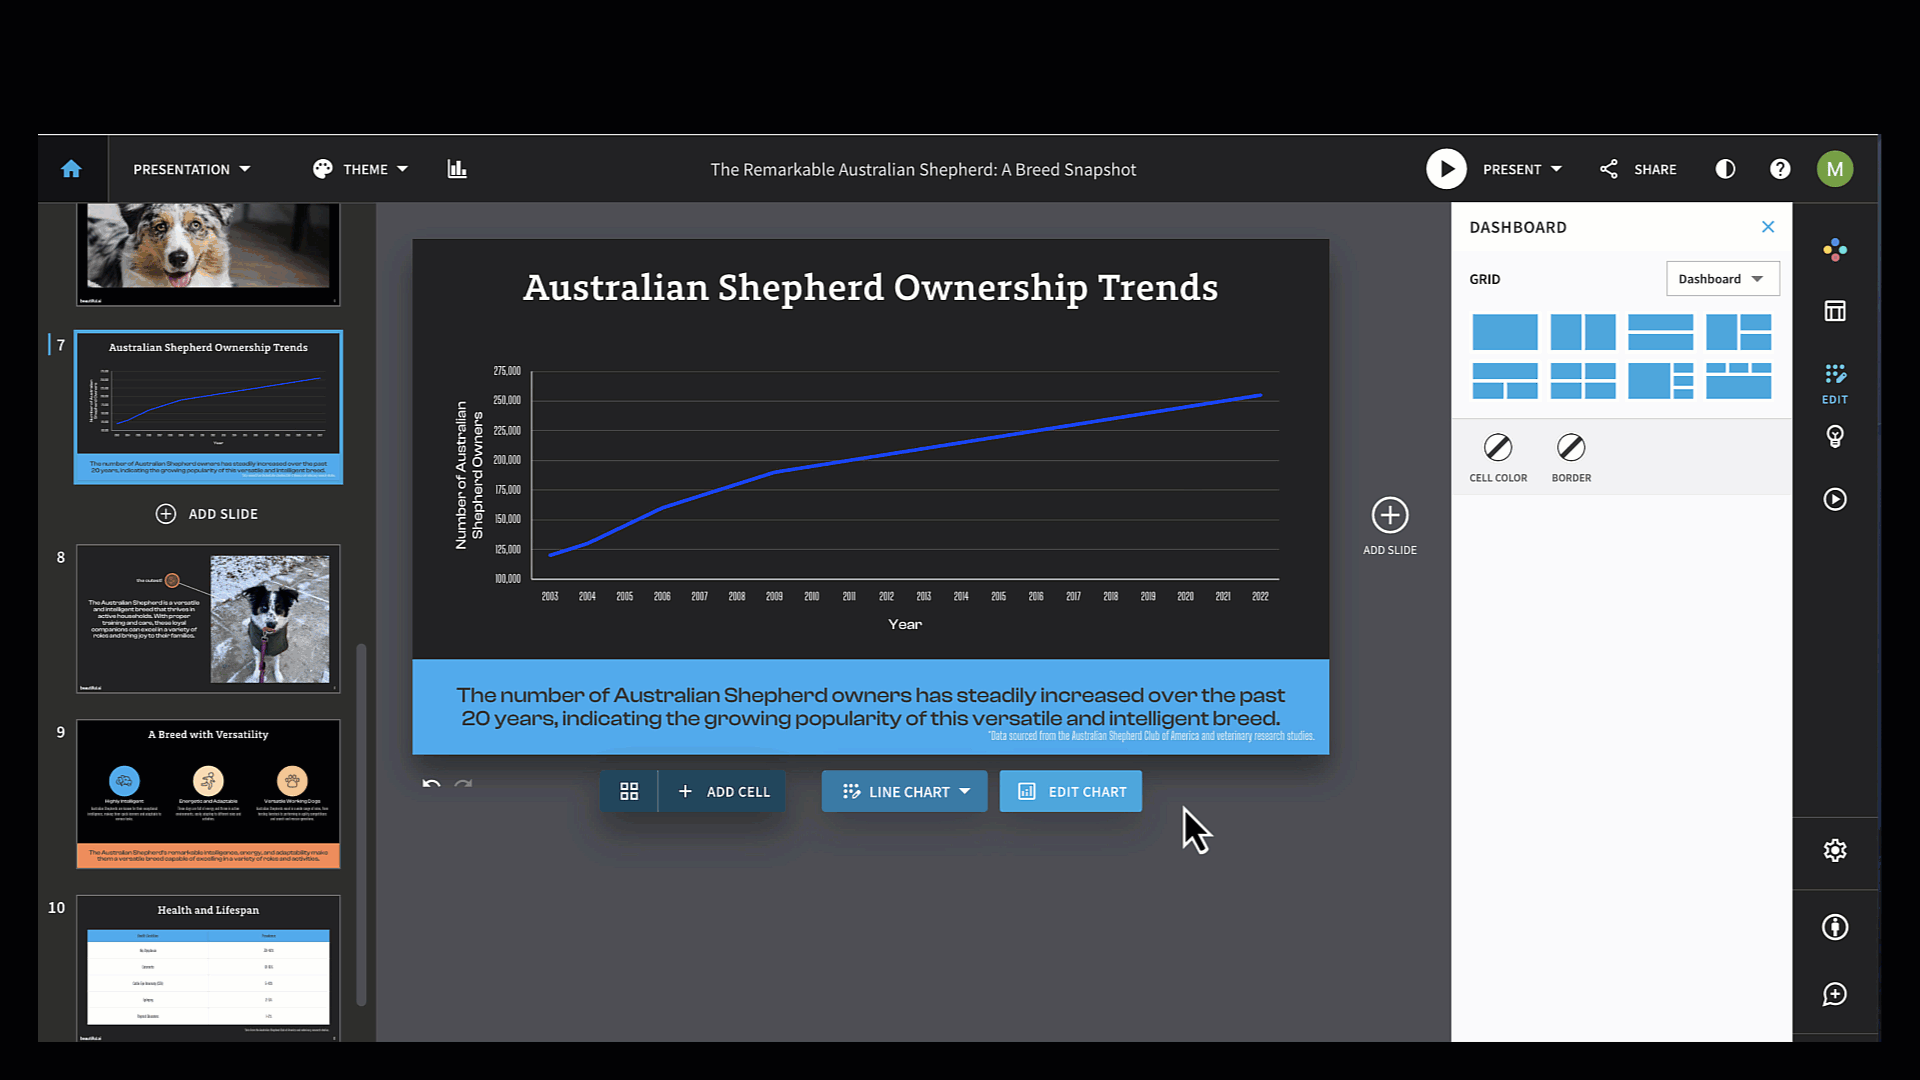The height and width of the screenshot is (1080, 1920).
Task: Open the settings gear in sidebar
Action: click(1835, 850)
